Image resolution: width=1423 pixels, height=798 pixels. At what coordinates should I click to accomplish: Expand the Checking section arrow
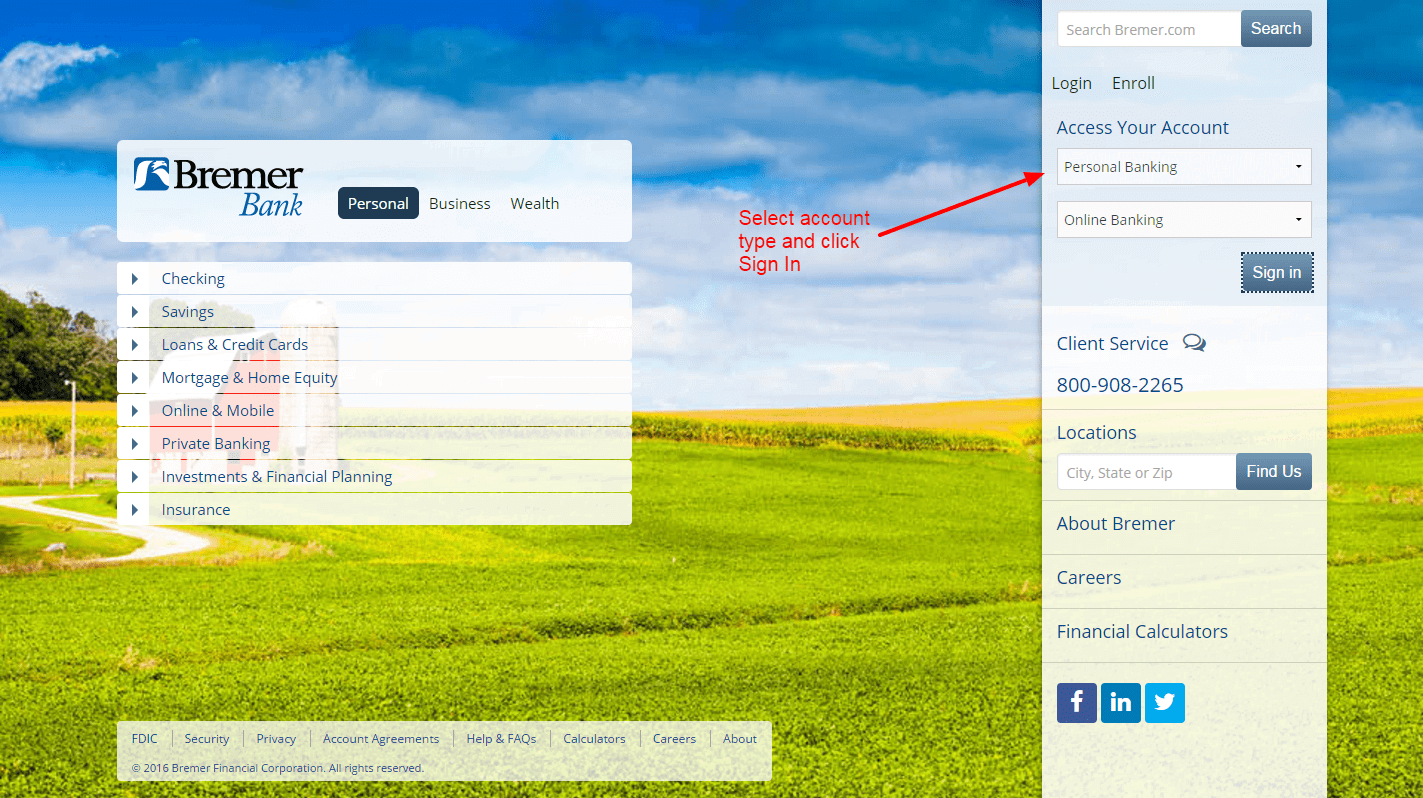pos(135,279)
